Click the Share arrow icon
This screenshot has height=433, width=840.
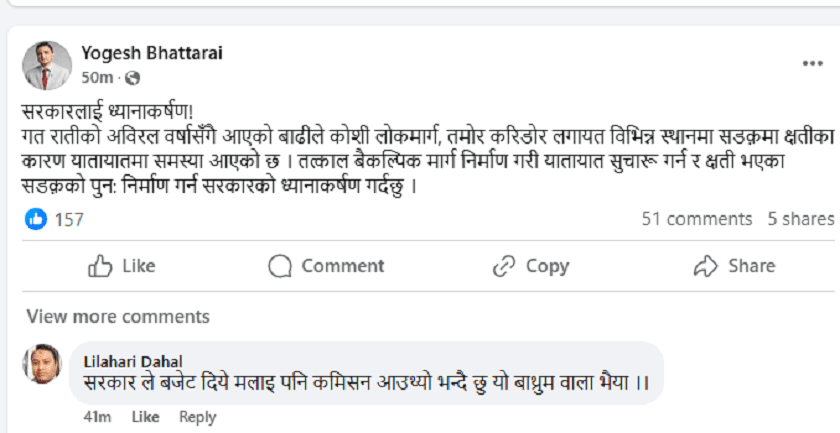(706, 266)
